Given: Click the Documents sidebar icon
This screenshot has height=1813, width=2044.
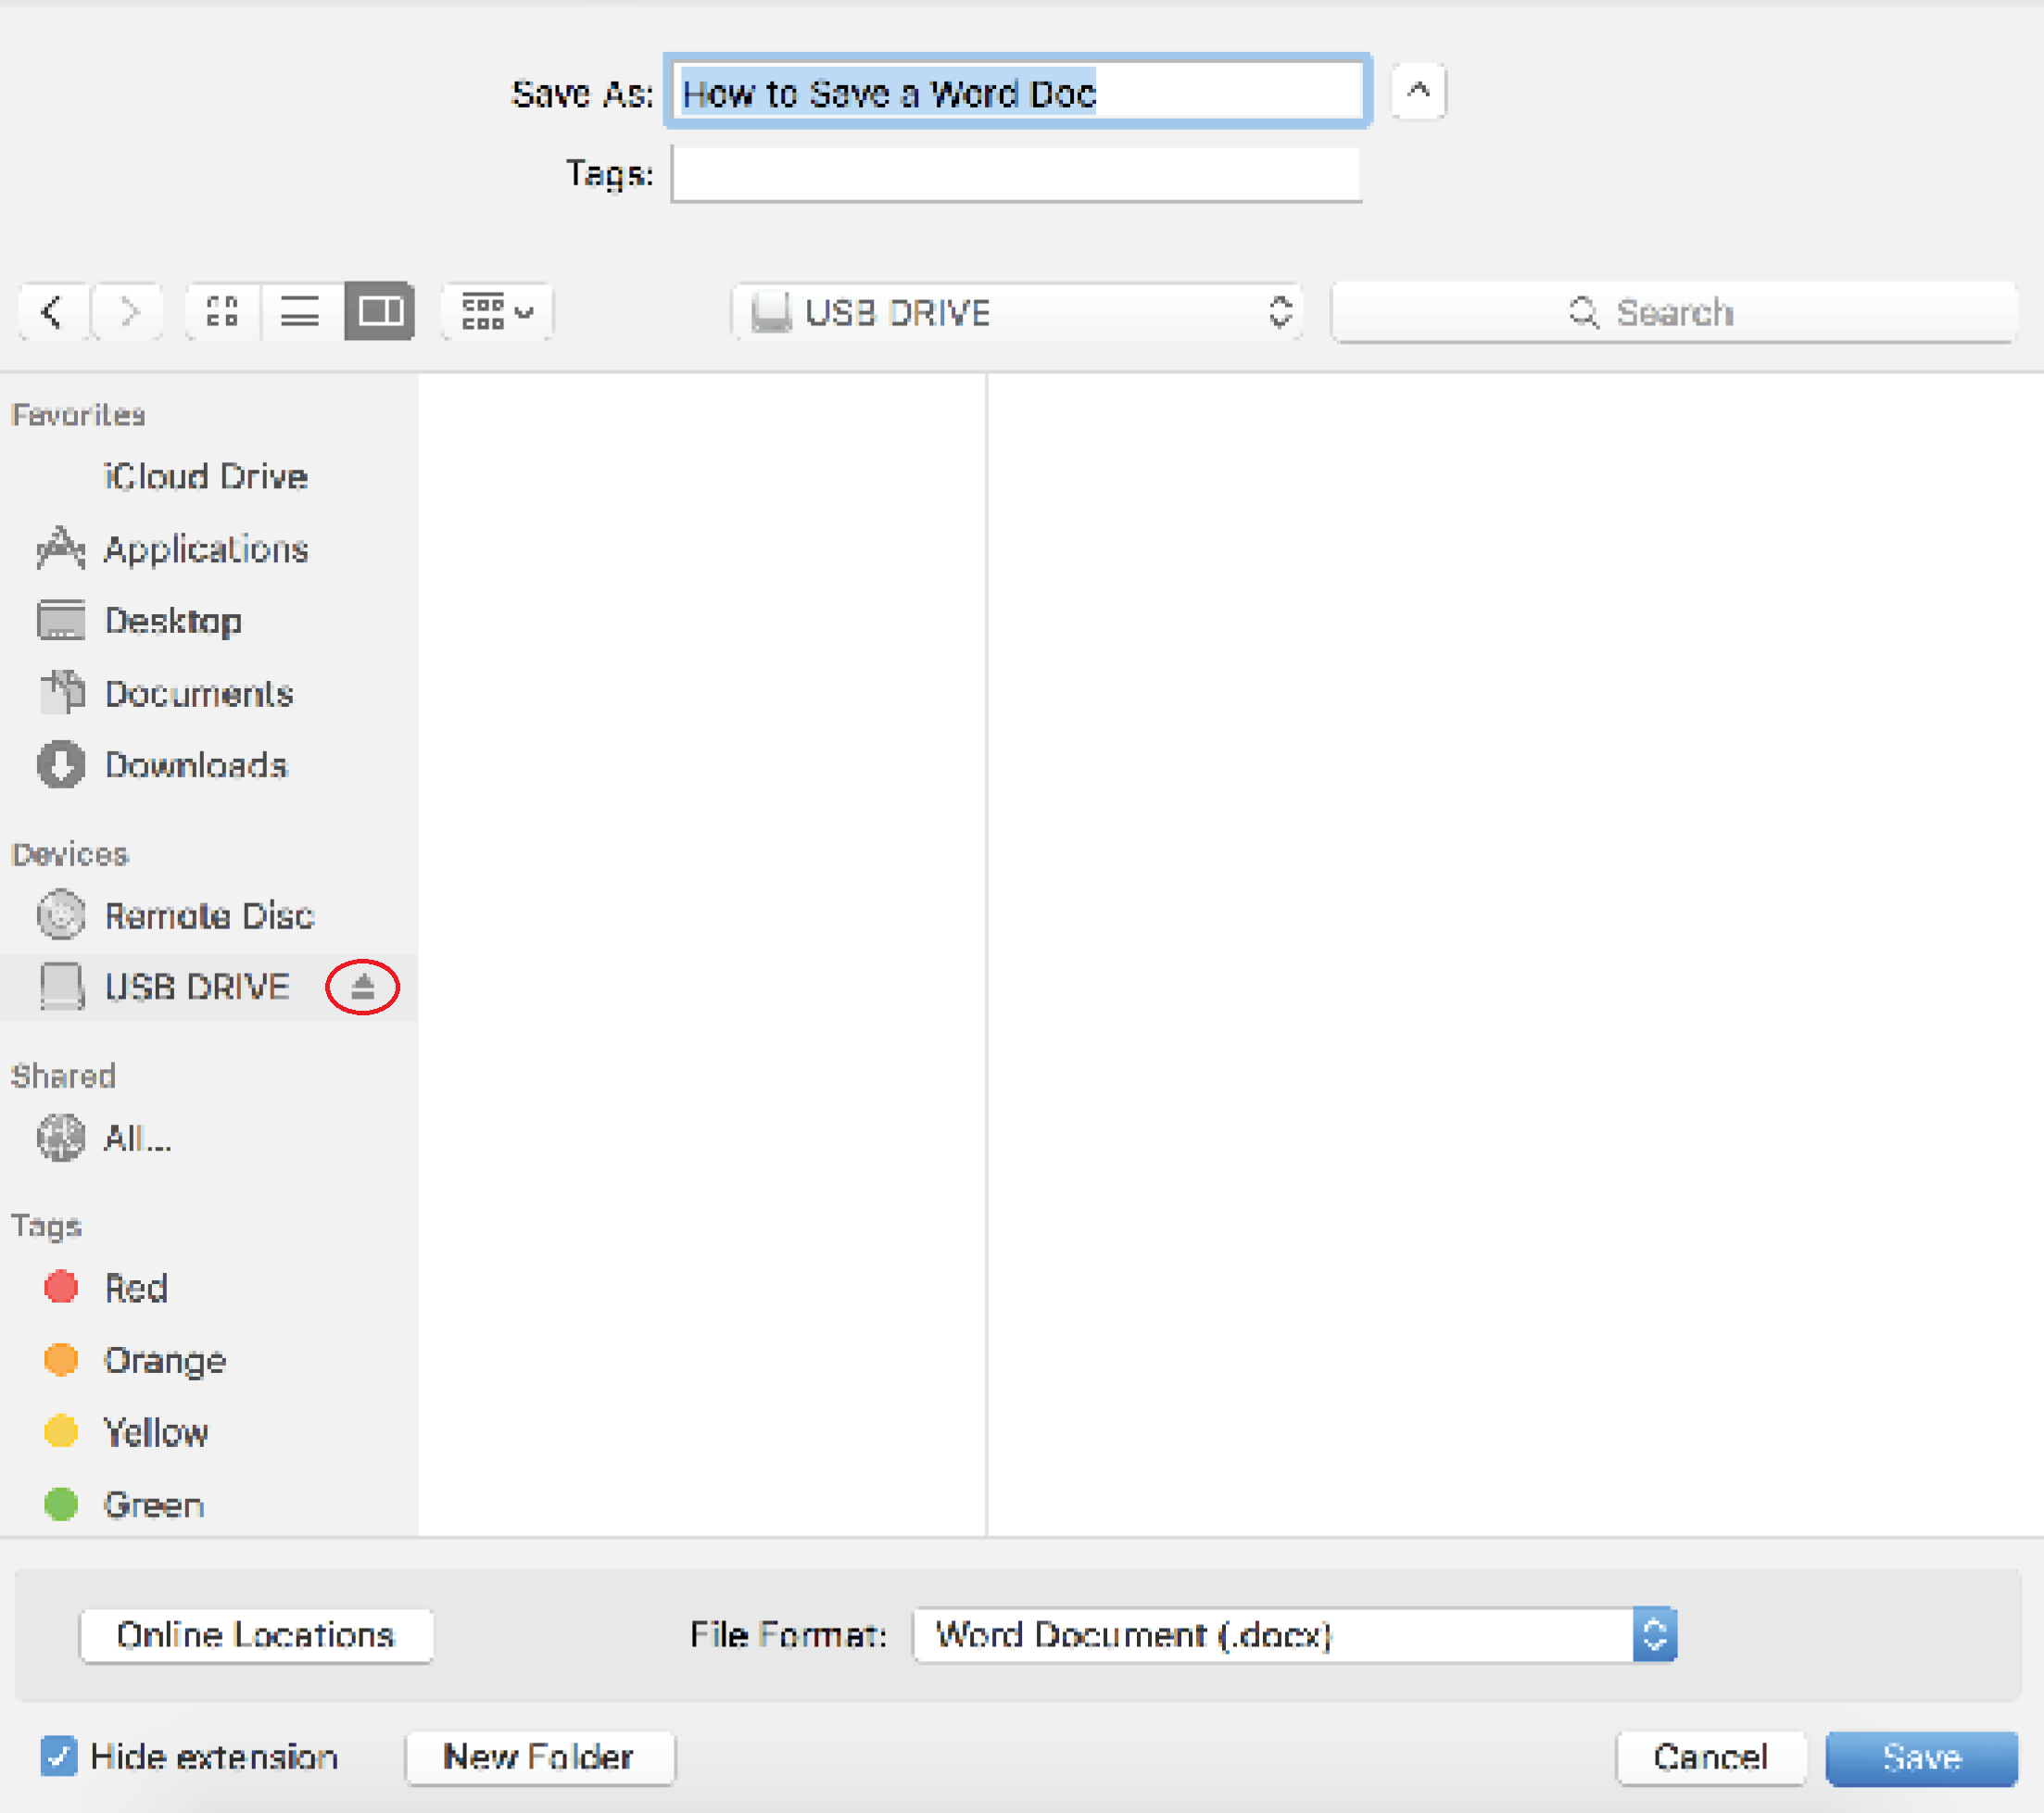Looking at the screenshot, I should coord(62,692).
